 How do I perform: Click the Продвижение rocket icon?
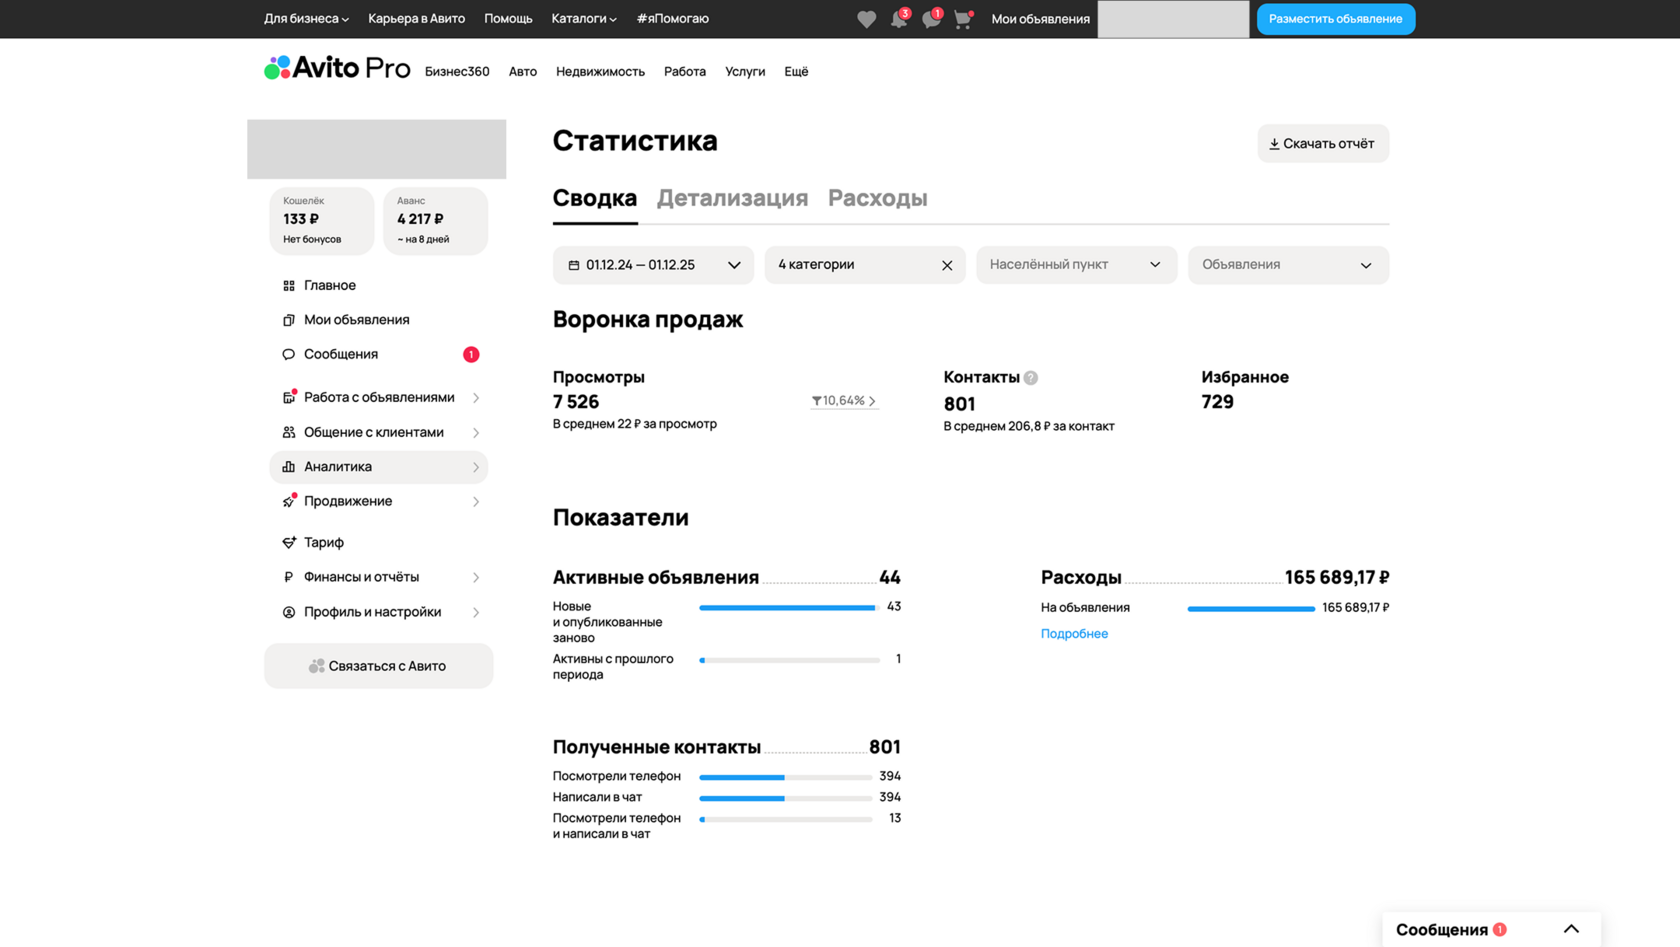pyautogui.click(x=289, y=501)
